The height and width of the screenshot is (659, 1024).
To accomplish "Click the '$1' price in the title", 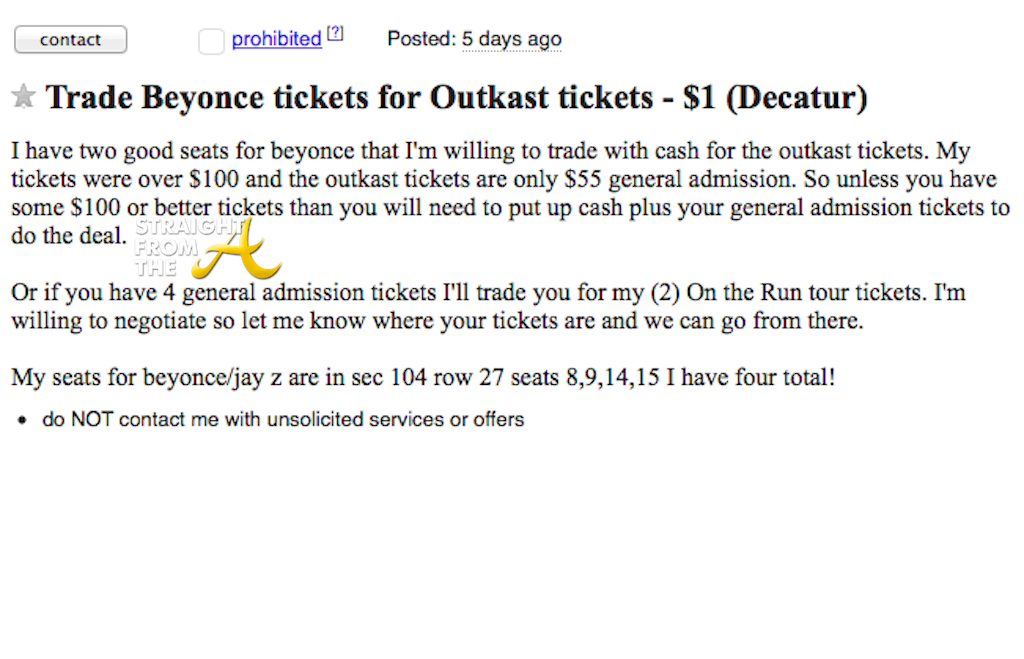I will click(705, 98).
